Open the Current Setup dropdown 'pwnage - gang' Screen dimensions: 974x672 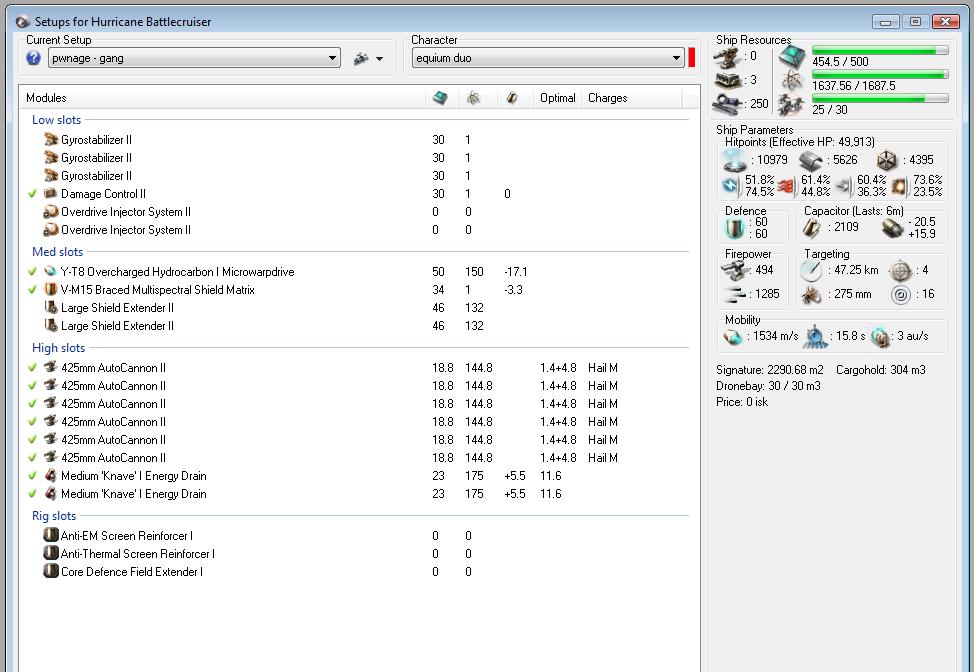tap(194, 58)
